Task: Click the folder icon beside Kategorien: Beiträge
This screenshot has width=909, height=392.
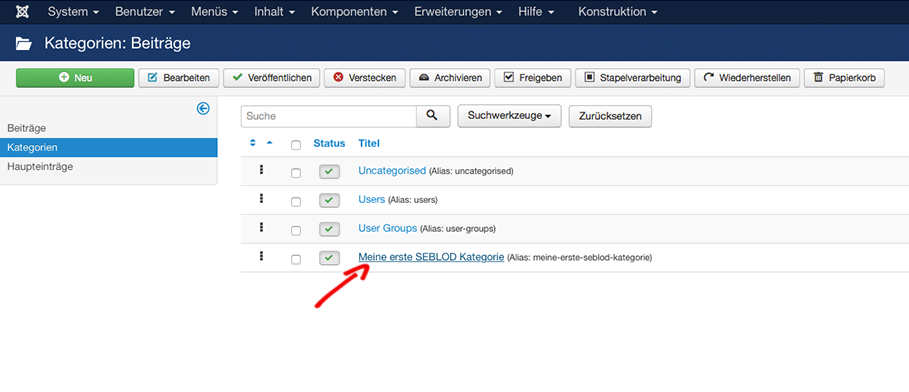Action: pos(24,43)
